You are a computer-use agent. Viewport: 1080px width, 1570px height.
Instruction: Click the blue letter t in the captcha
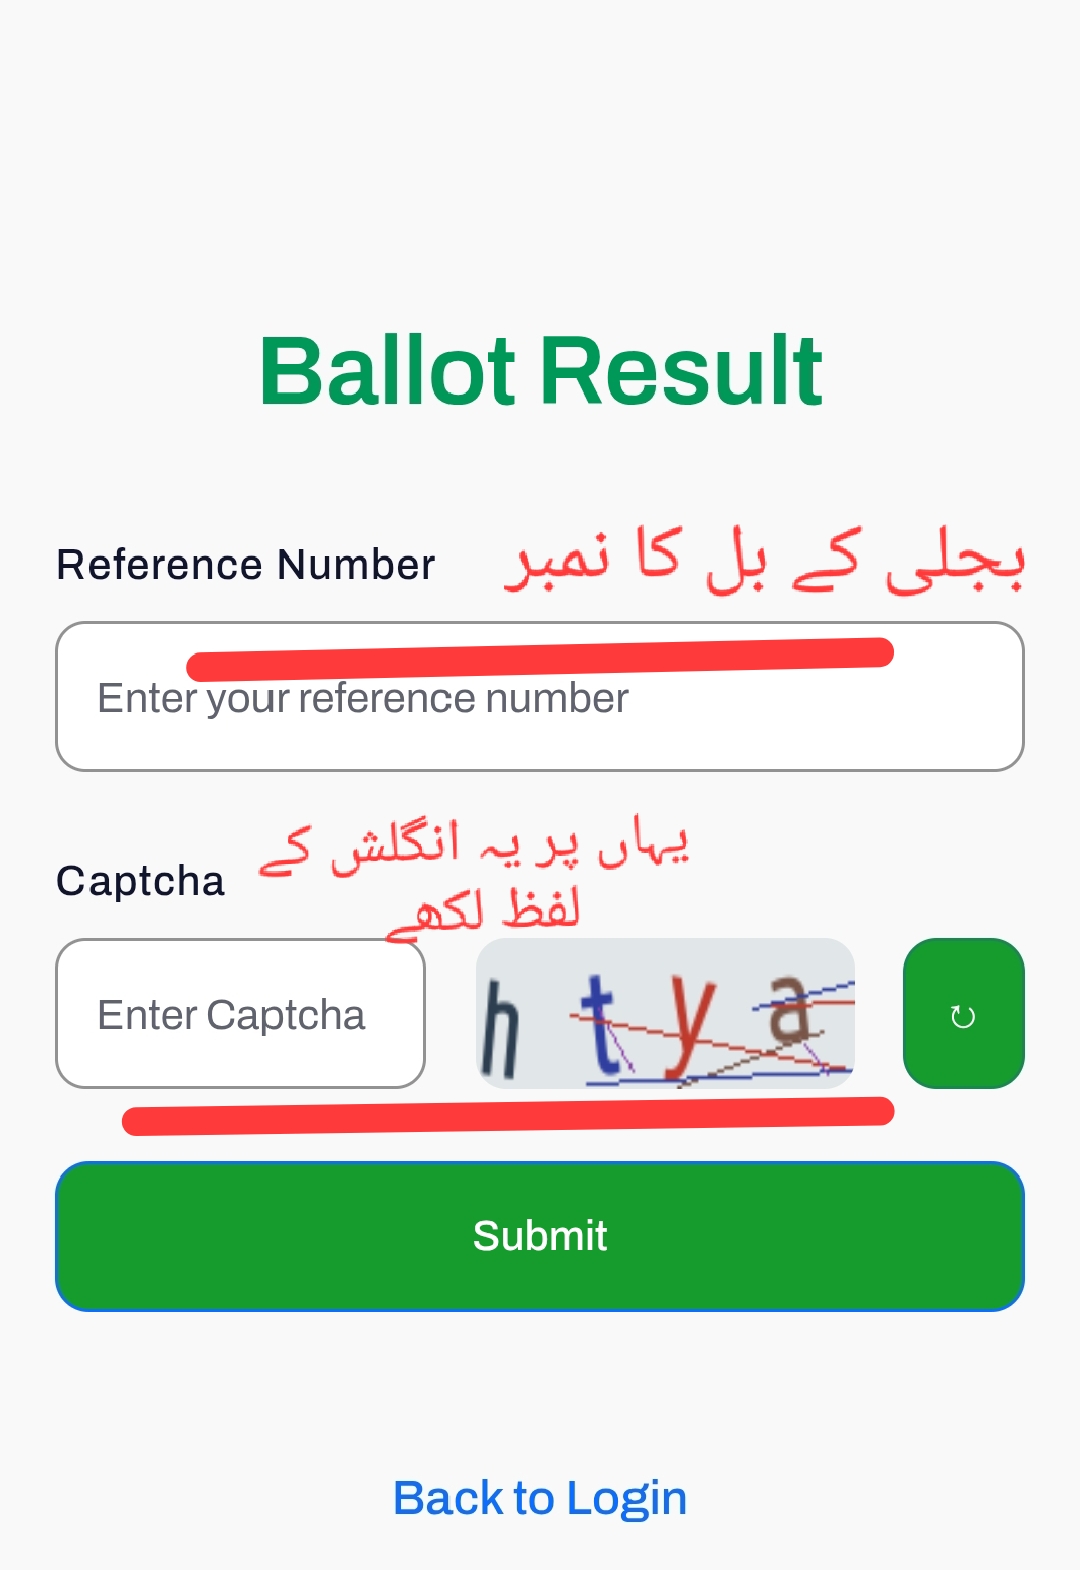600,1025
